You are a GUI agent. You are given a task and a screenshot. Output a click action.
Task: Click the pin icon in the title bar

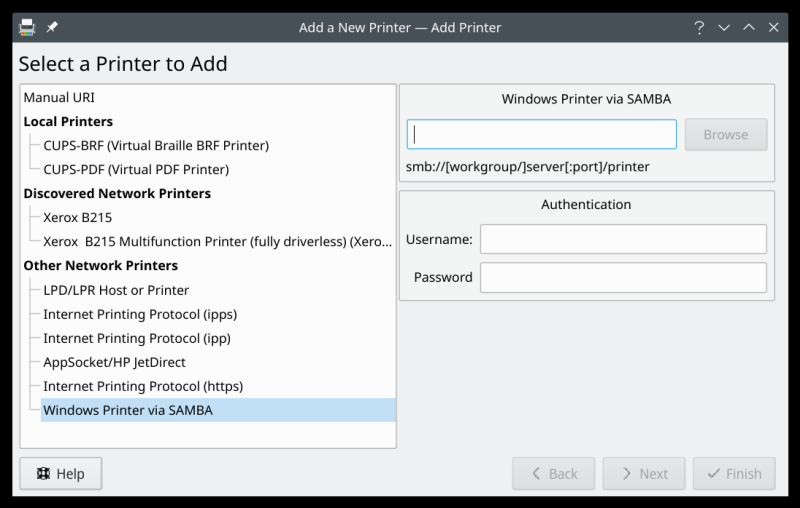pos(52,27)
